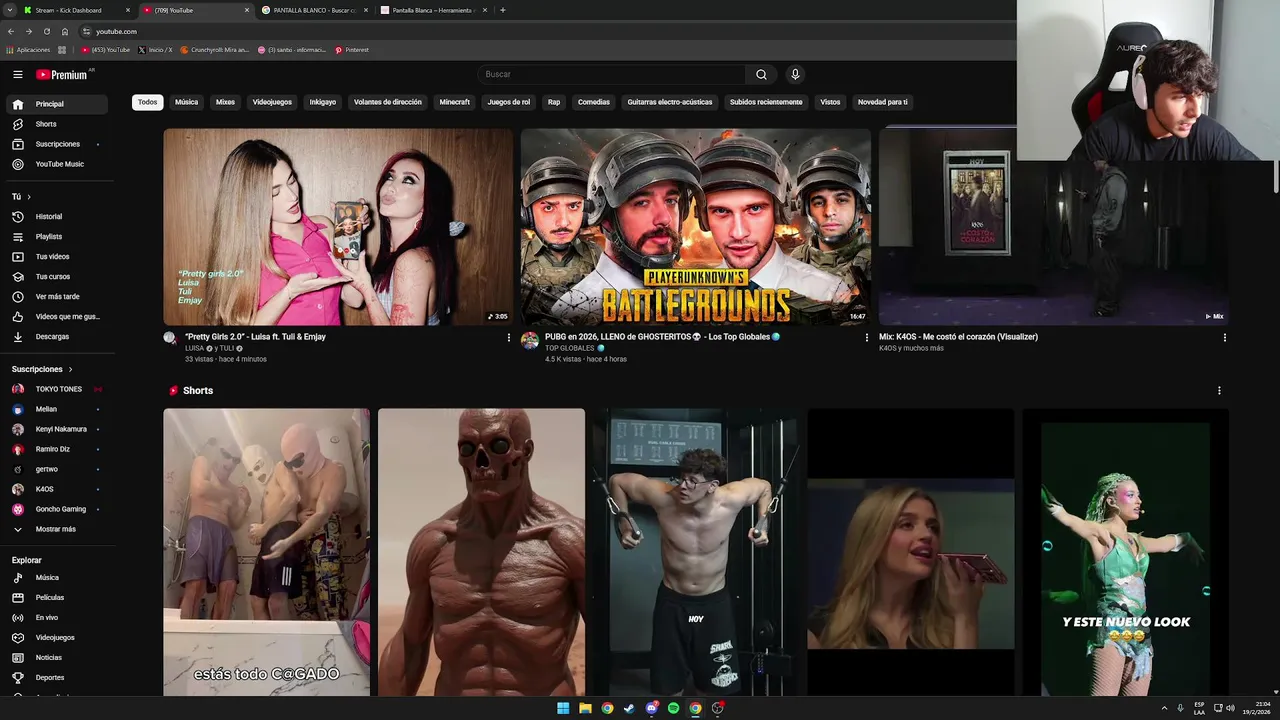This screenshot has height=720, width=1280.
Task: Open Pinterest bookmark
Action: tap(352, 49)
